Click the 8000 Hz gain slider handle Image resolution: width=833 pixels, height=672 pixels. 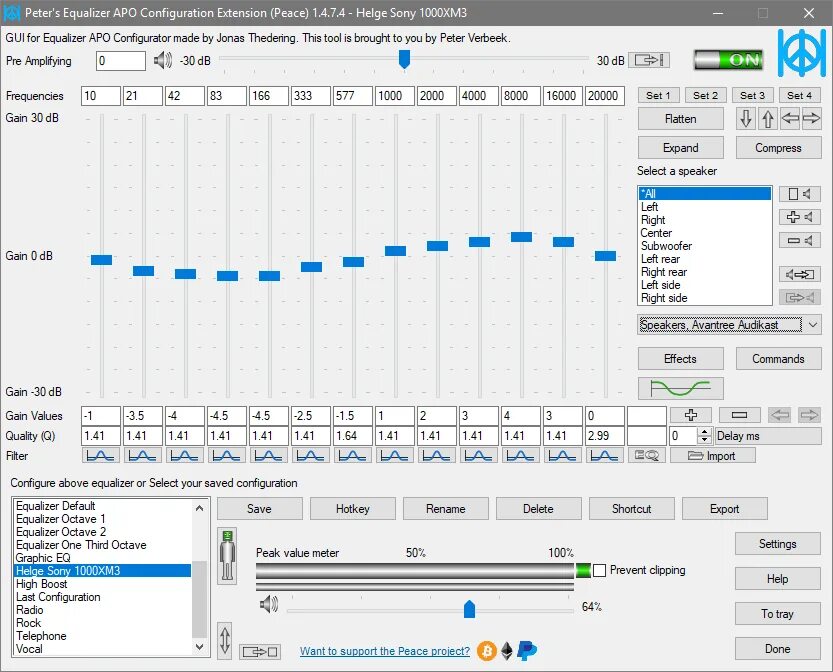[521, 237]
